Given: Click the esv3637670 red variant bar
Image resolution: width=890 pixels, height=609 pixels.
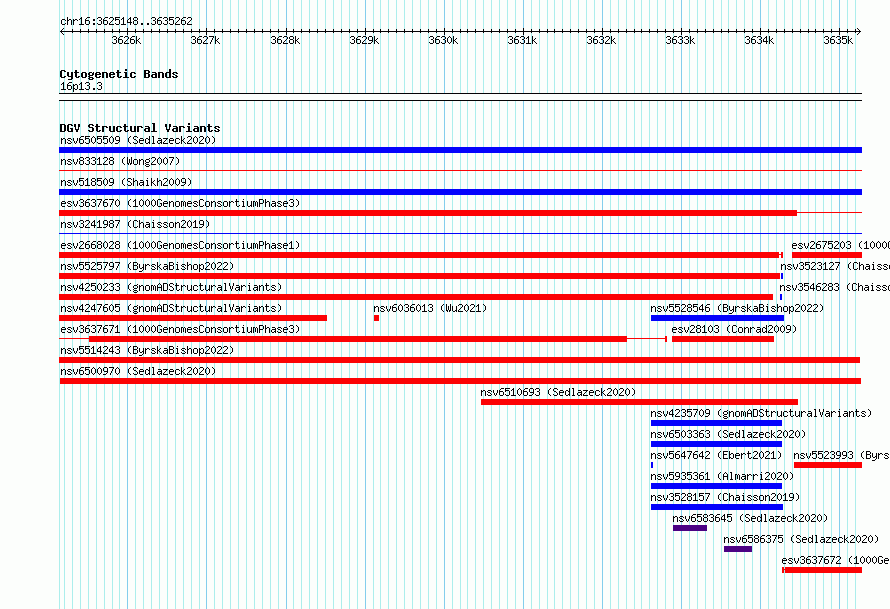Looking at the screenshot, I should [x=428, y=213].
